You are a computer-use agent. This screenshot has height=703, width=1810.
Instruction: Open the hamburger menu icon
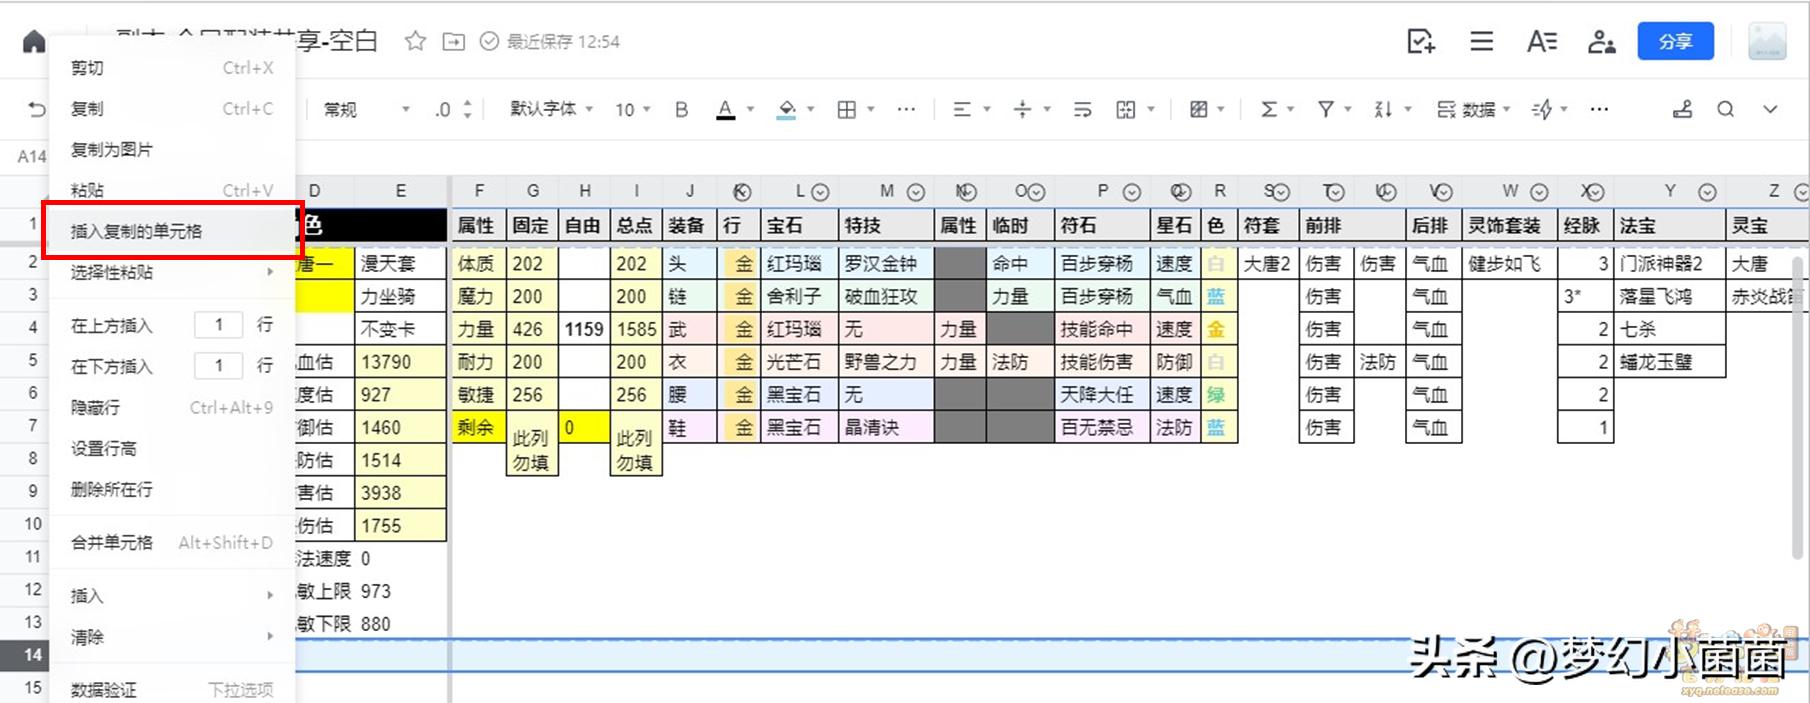coord(1482,41)
